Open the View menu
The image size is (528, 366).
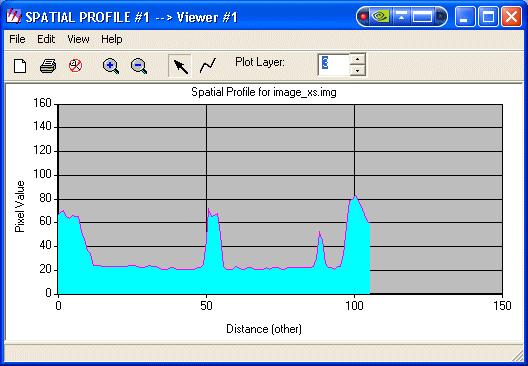click(78, 39)
